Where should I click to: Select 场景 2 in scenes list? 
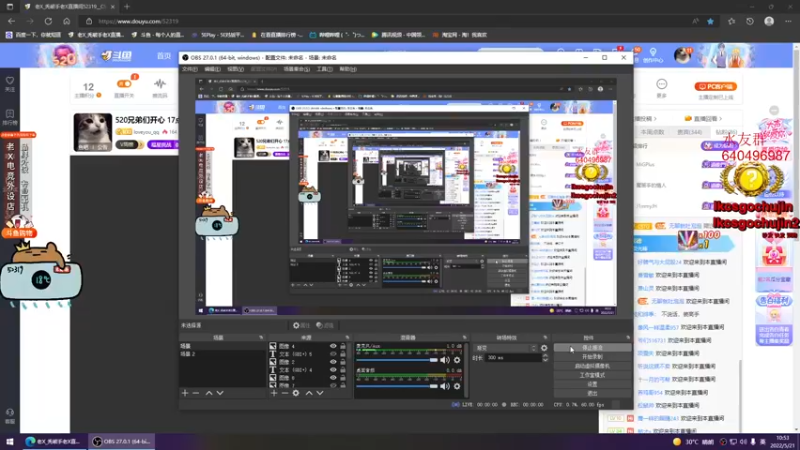222,354
